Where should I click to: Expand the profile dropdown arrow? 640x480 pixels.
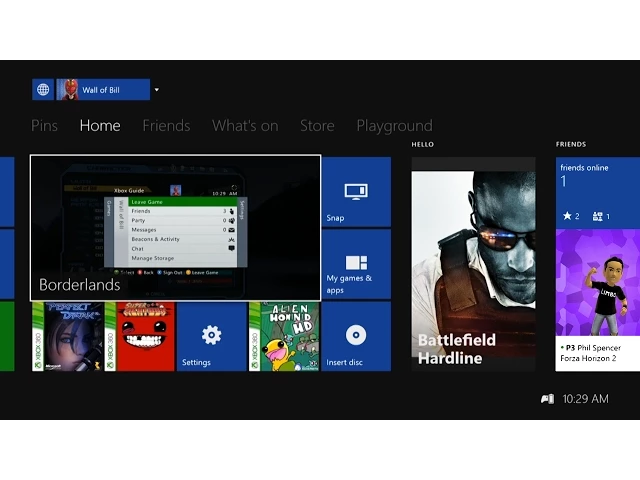point(156,90)
